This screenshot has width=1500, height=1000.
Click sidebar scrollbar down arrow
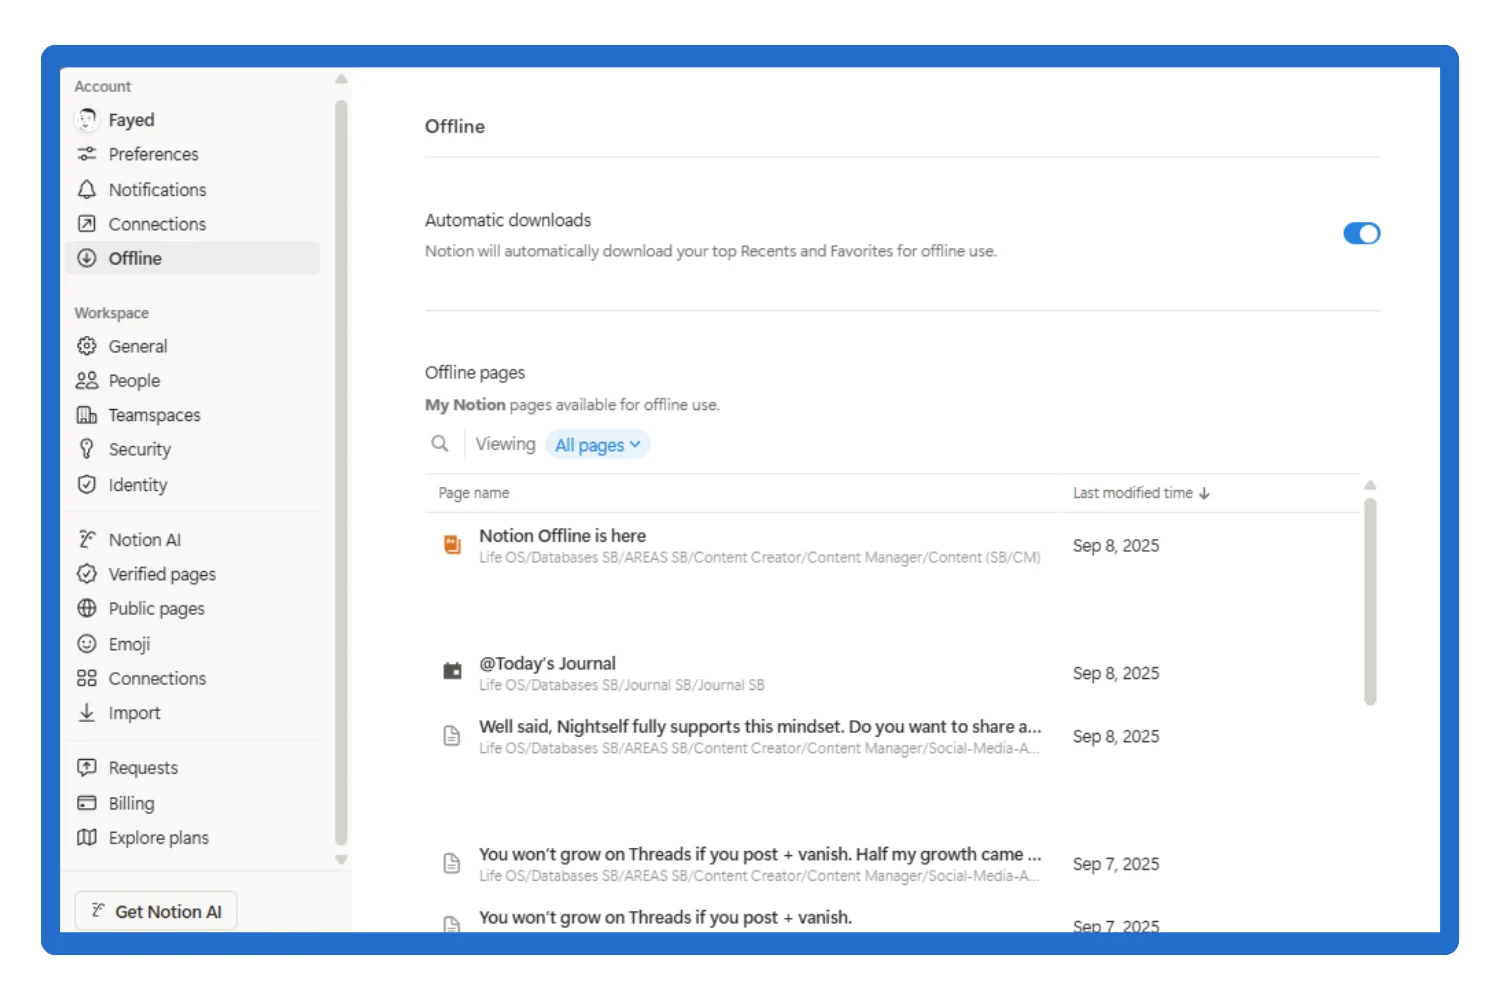341,859
